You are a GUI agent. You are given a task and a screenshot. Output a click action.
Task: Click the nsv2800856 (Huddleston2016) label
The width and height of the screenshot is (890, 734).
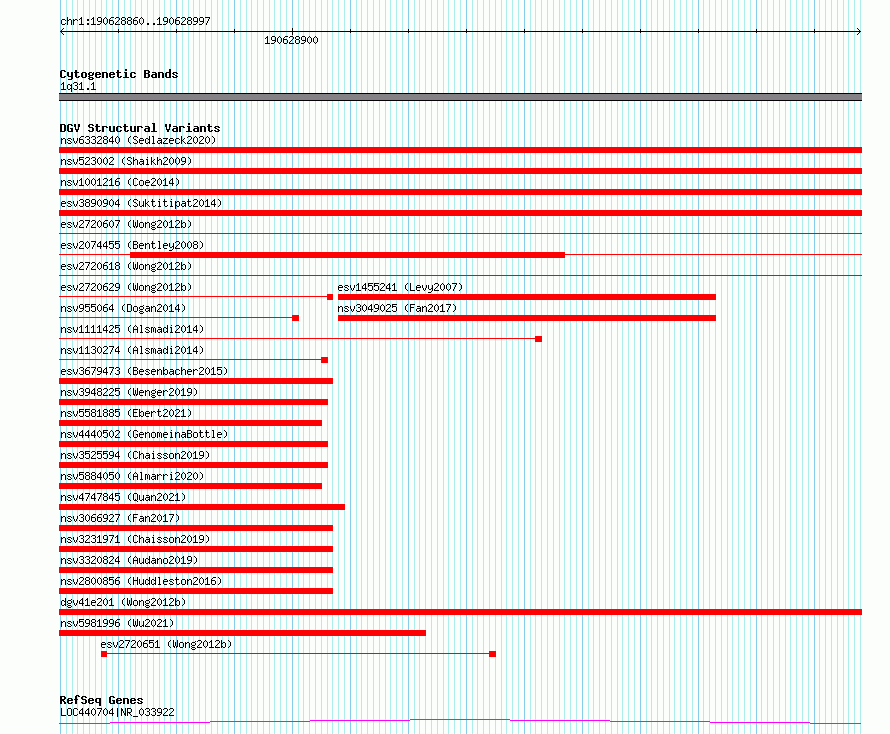141,581
